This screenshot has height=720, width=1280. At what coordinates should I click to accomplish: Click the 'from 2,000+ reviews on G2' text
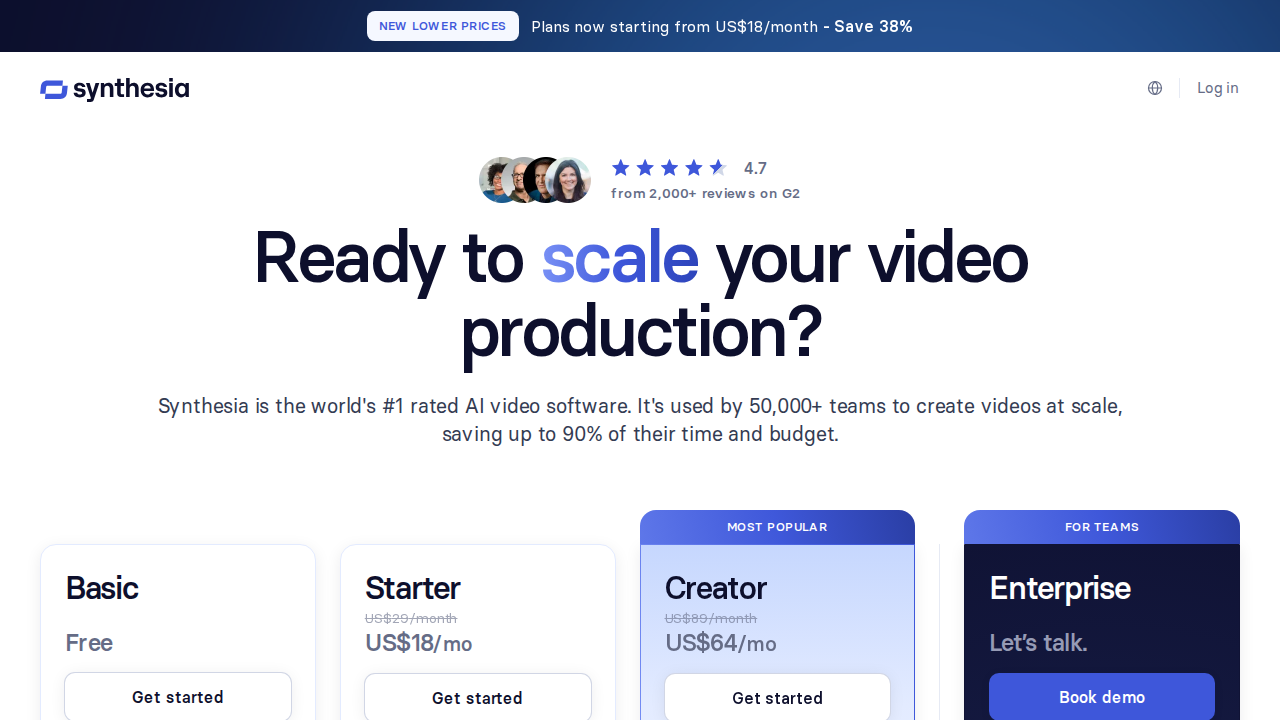[705, 193]
